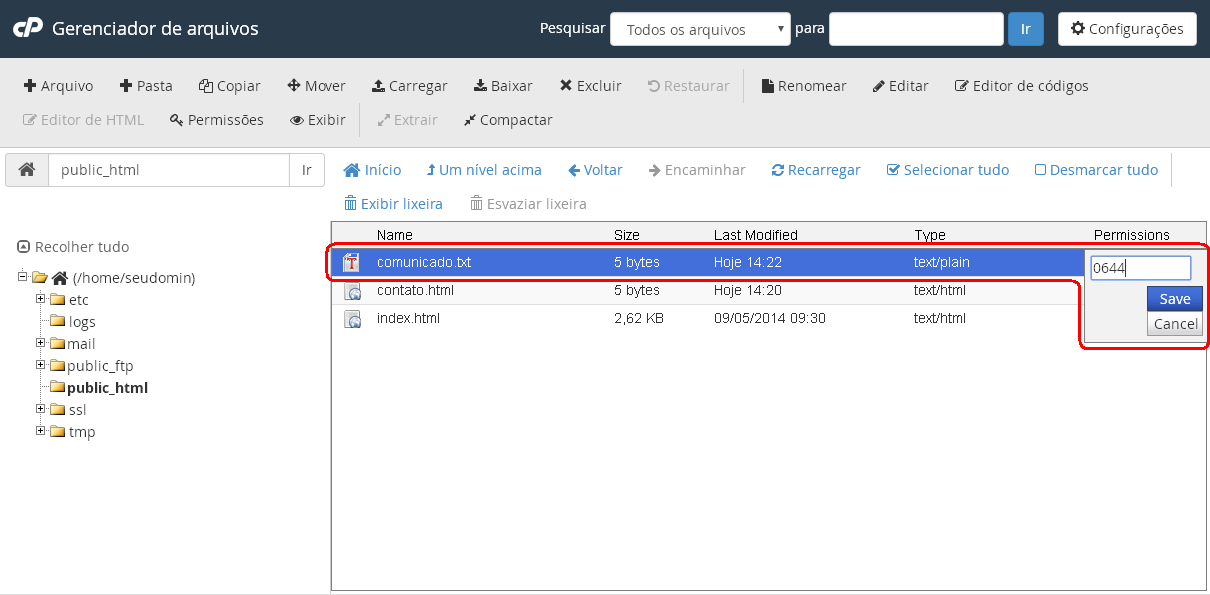Download the file with Baixar
The width and height of the screenshot is (1210, 595).
(503, 86)
